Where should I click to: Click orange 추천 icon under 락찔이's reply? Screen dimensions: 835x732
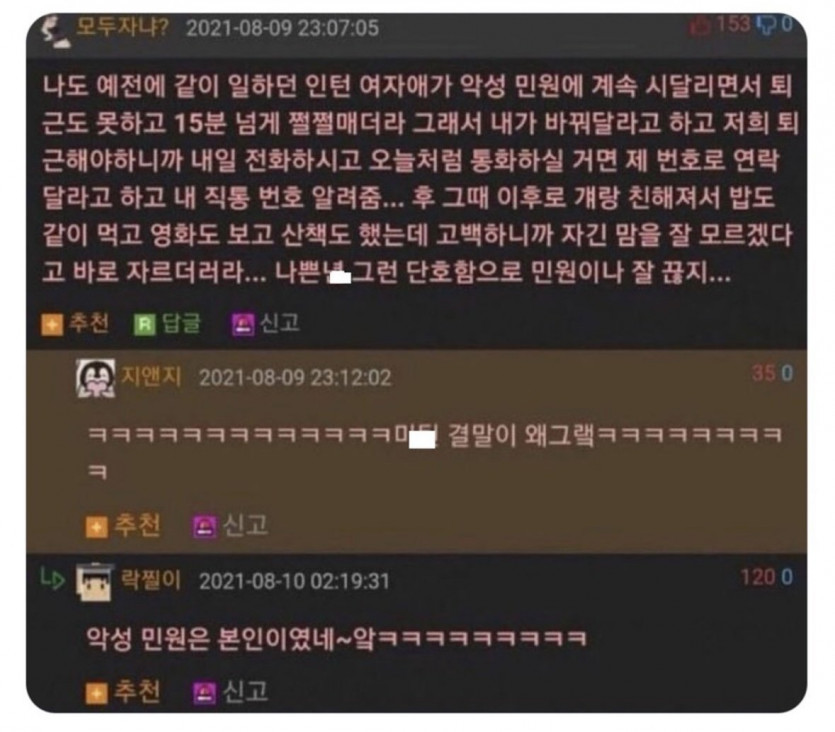point(96,693)
